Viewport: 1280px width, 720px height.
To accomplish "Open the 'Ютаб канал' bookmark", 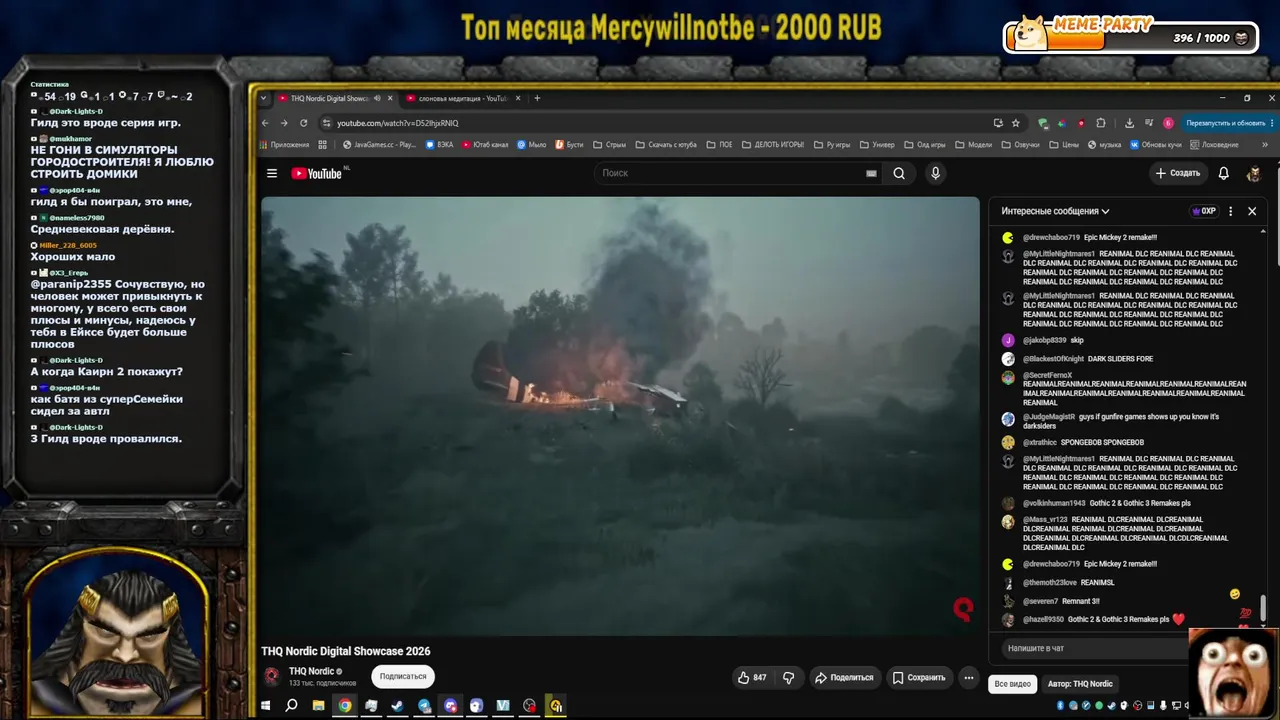I will point(485,145).
